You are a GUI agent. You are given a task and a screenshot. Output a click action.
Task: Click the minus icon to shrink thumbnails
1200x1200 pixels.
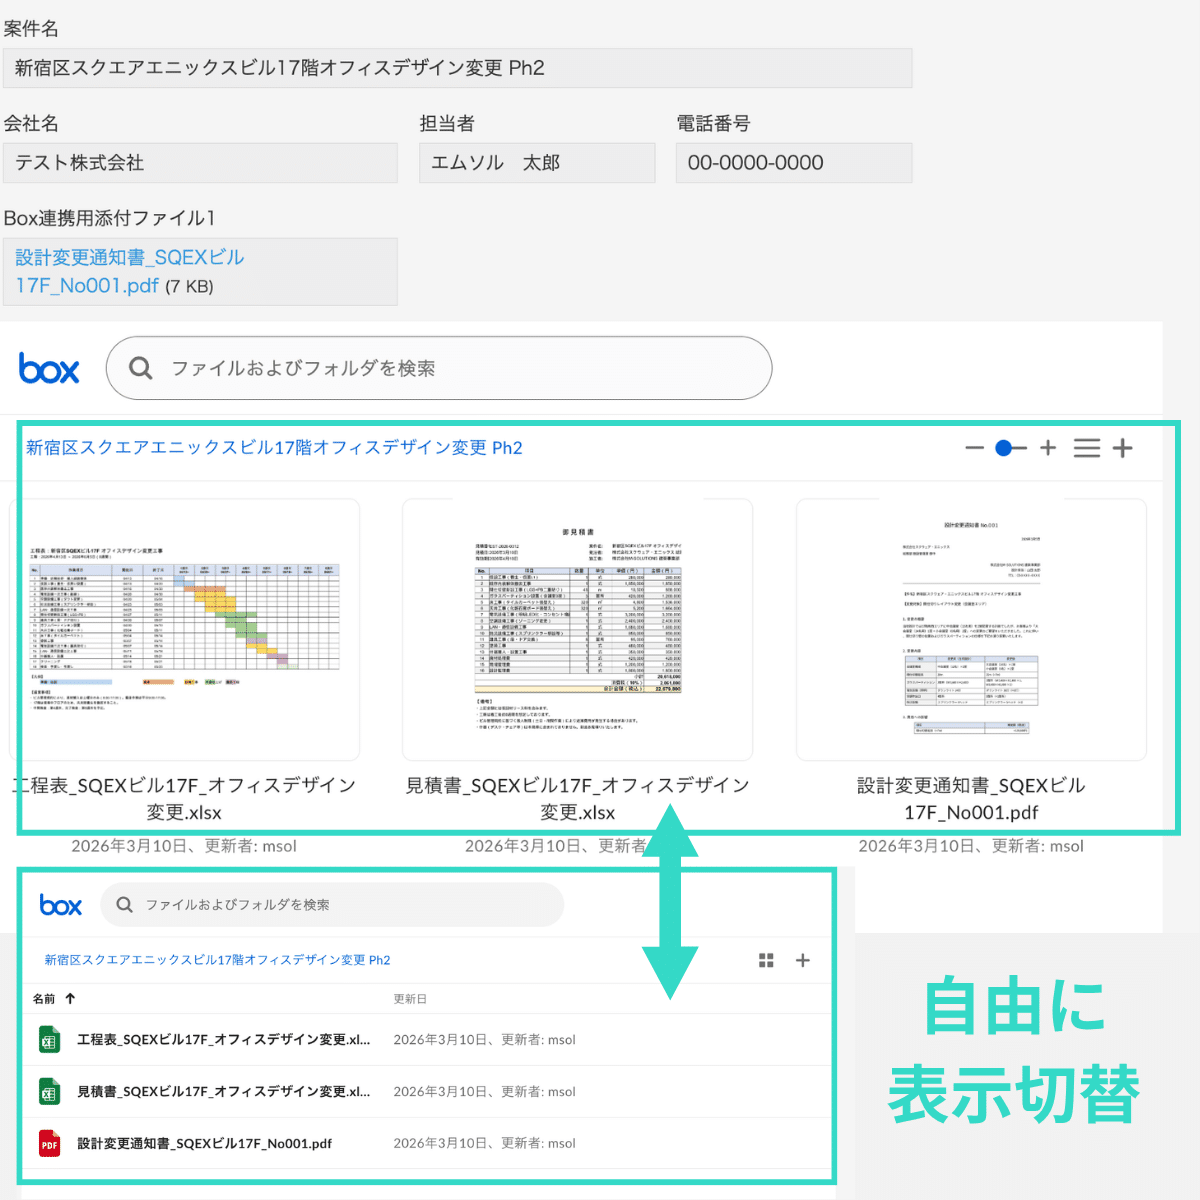point(974,448)
